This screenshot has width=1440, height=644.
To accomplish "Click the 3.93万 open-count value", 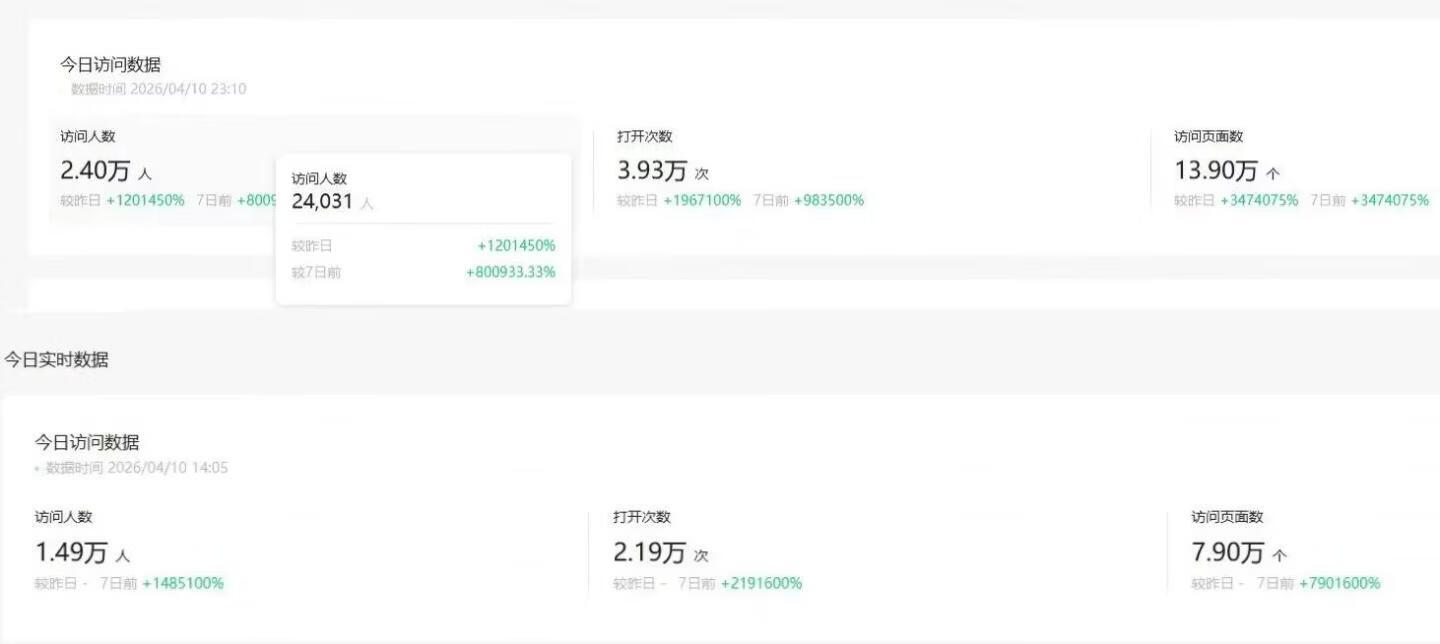I will tap(651, 170).
